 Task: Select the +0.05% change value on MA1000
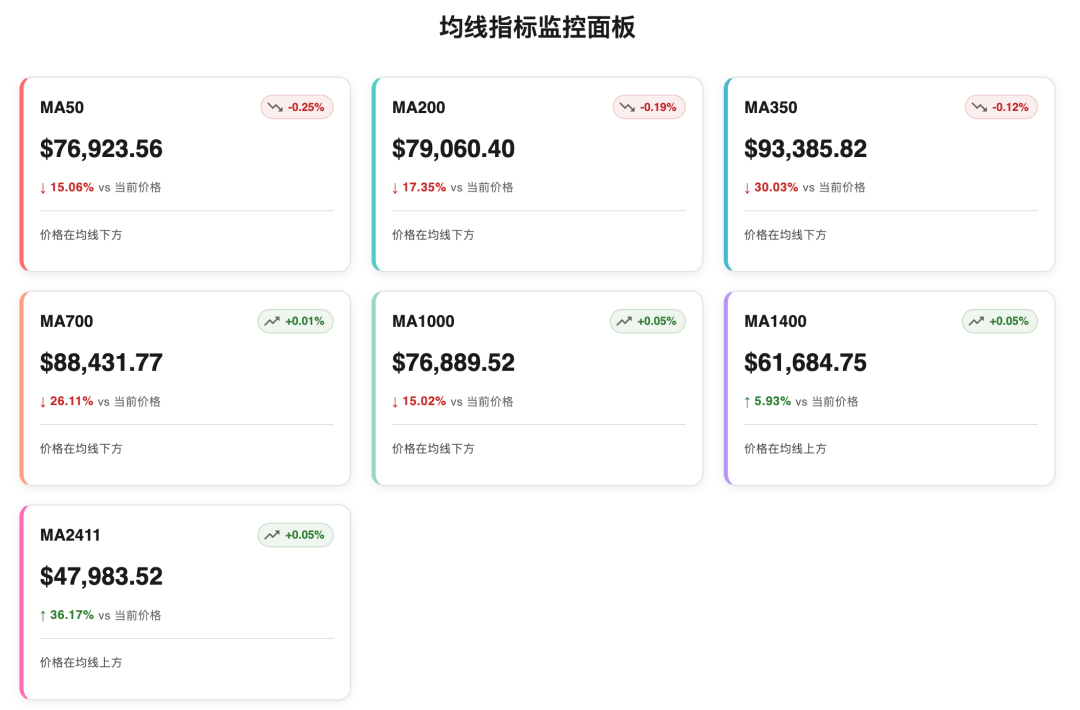pyautogui.click(x=656, y=321)
